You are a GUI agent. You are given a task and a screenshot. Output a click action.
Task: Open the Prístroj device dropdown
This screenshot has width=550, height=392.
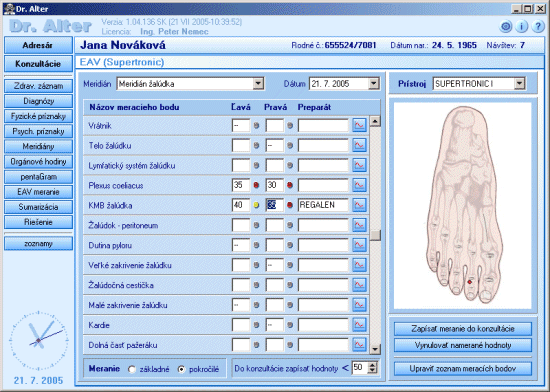[x=520, y=83]
